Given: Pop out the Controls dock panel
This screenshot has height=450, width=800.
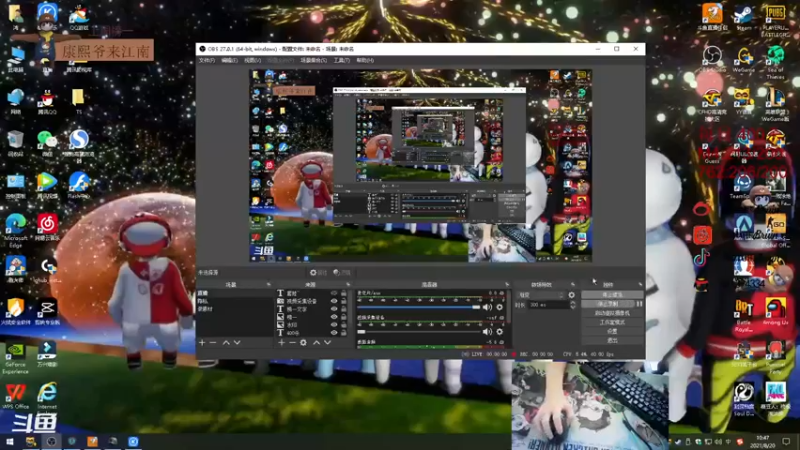Looking at the screenshot, I should 640,284.
